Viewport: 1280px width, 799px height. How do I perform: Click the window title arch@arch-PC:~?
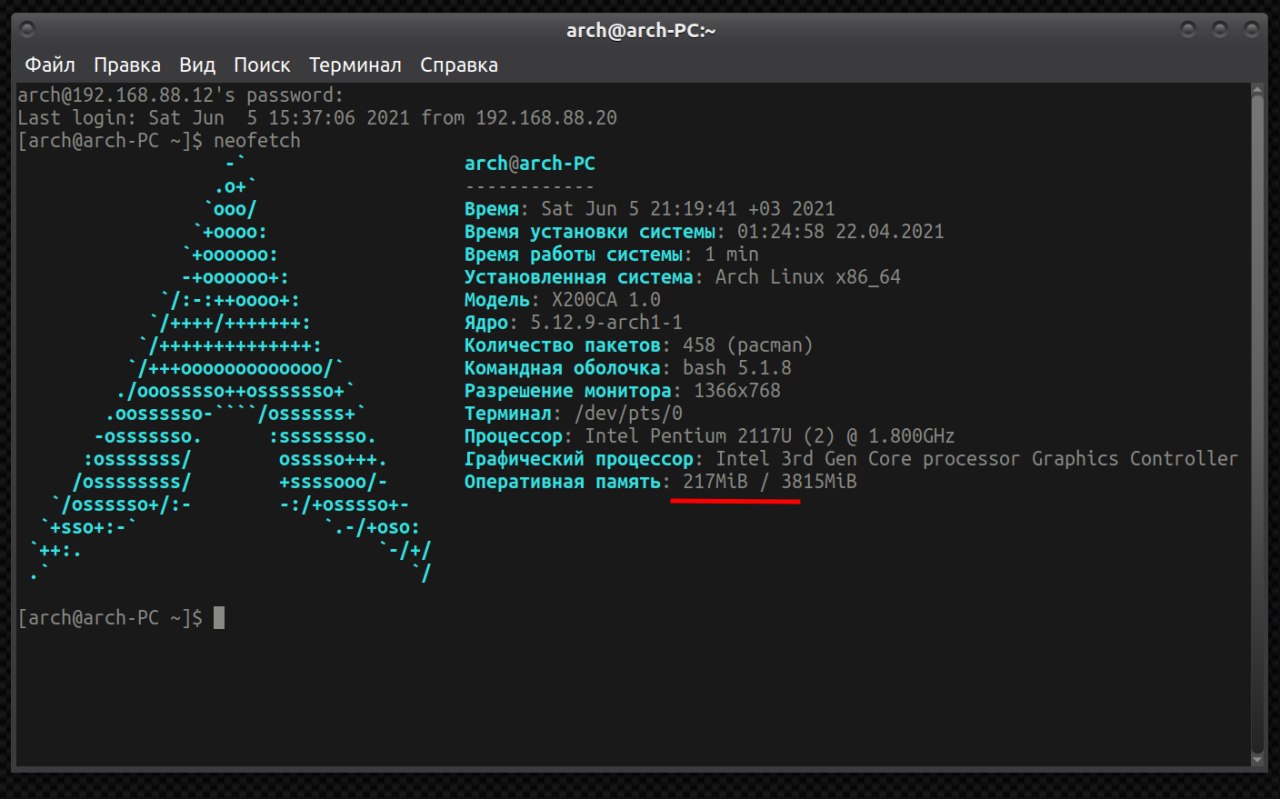point(640,30)
